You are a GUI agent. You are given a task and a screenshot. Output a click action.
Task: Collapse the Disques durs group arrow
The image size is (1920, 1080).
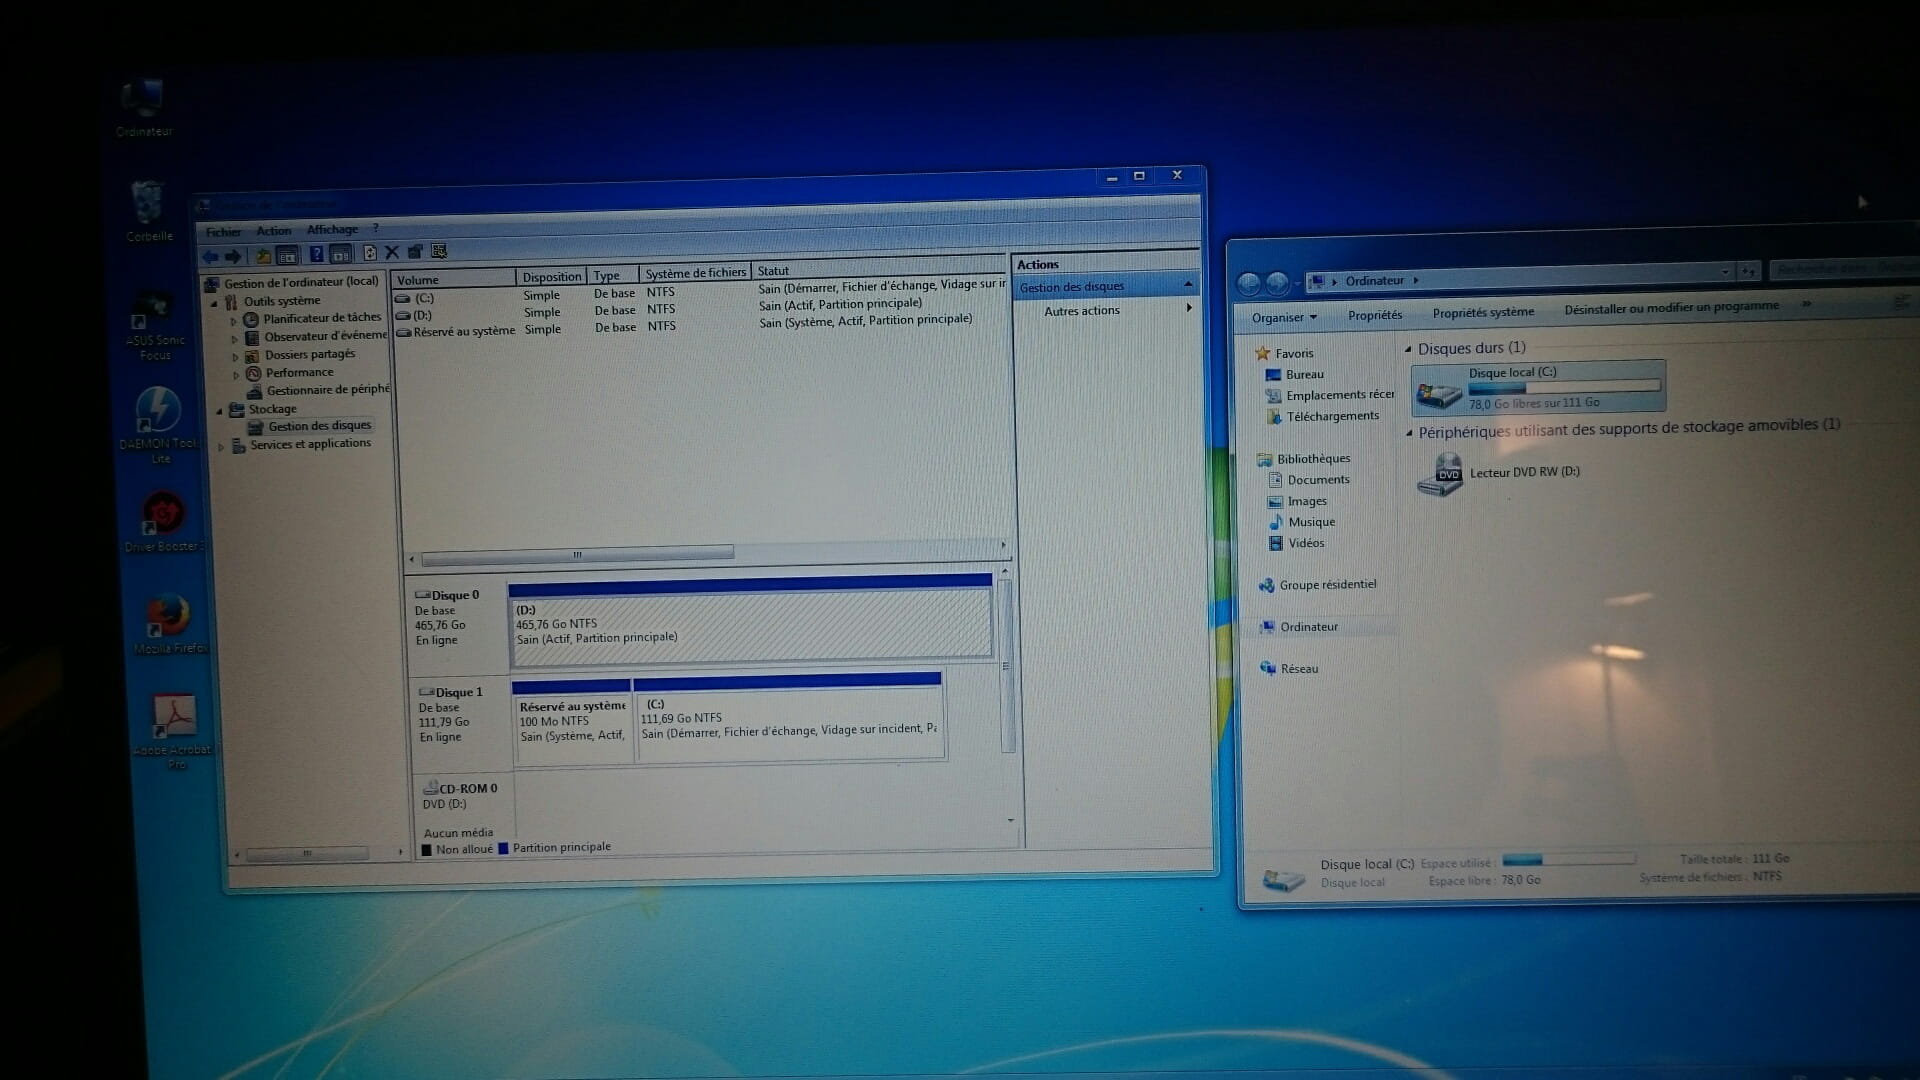(1409, 350)
